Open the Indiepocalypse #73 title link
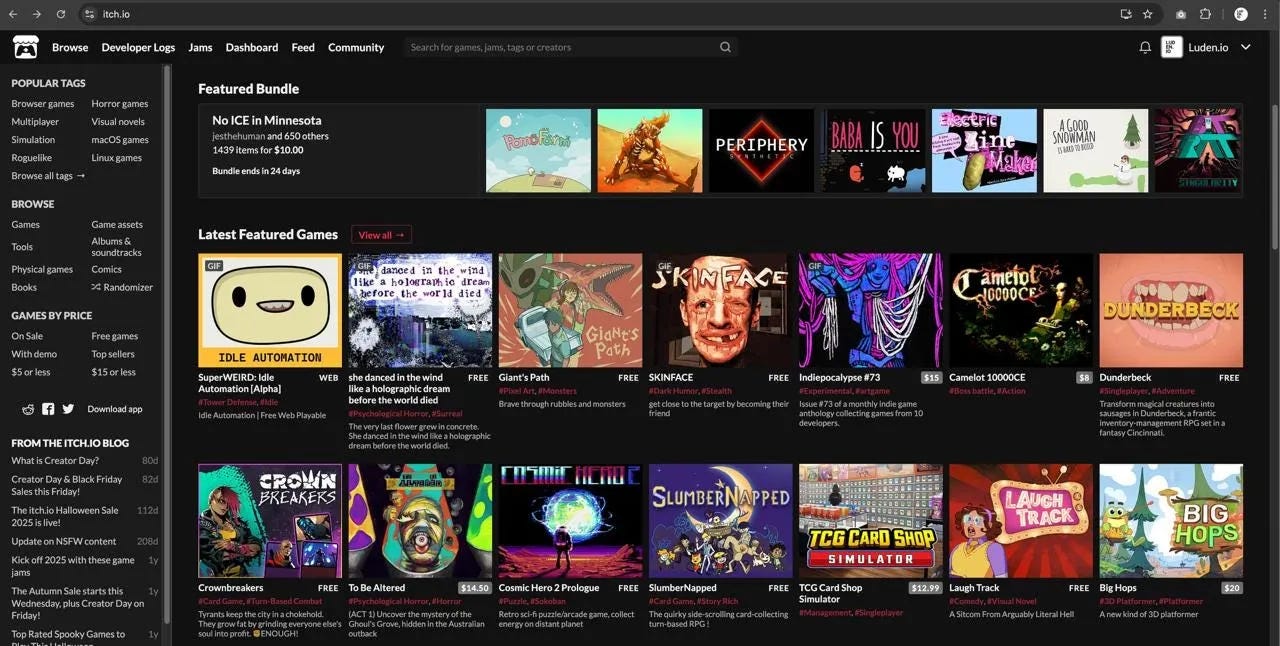Screen dimensions: 1280x646 click(x=839, y=378)
